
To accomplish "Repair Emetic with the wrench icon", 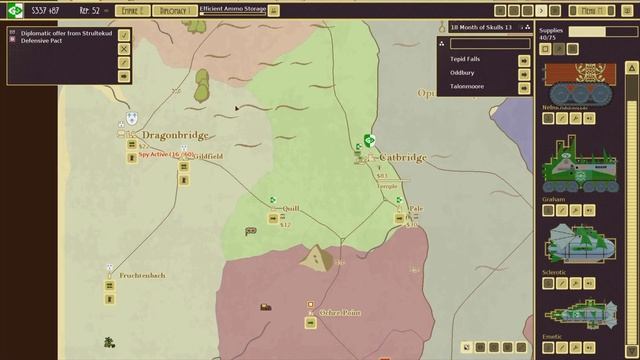I will click(576, 348).
